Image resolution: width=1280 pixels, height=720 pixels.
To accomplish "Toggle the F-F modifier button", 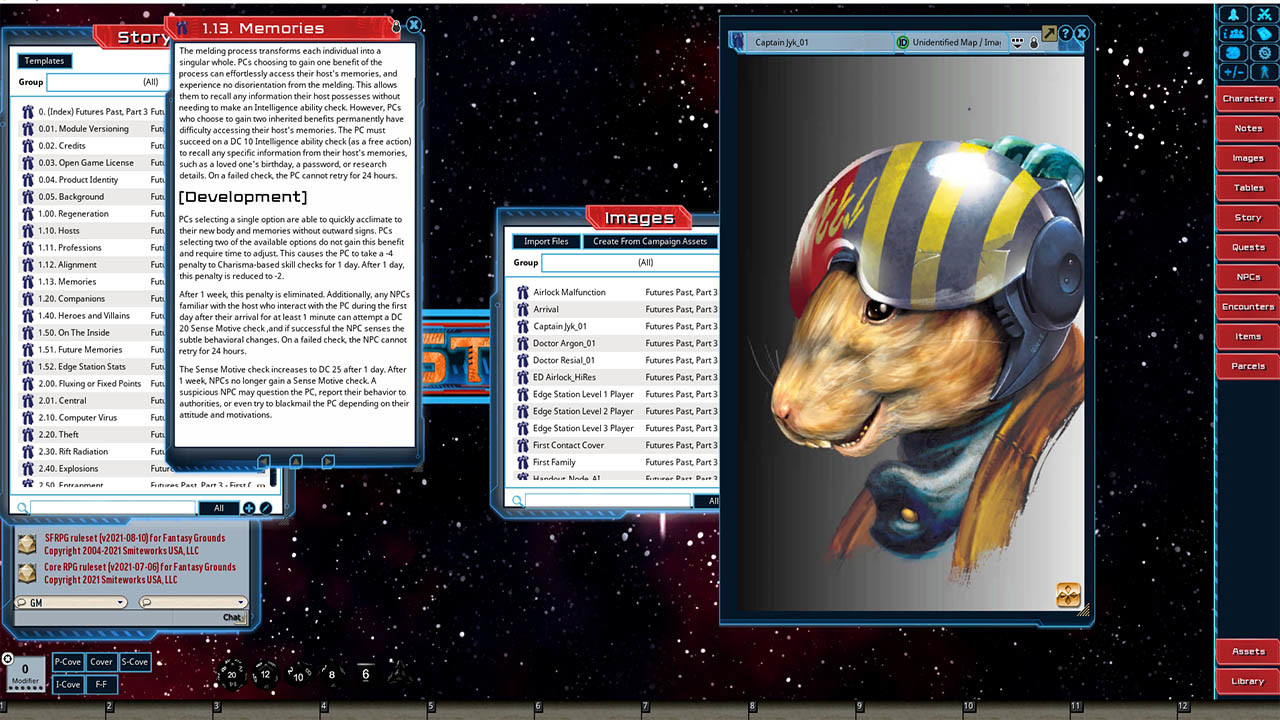I will tap(101, 685).
